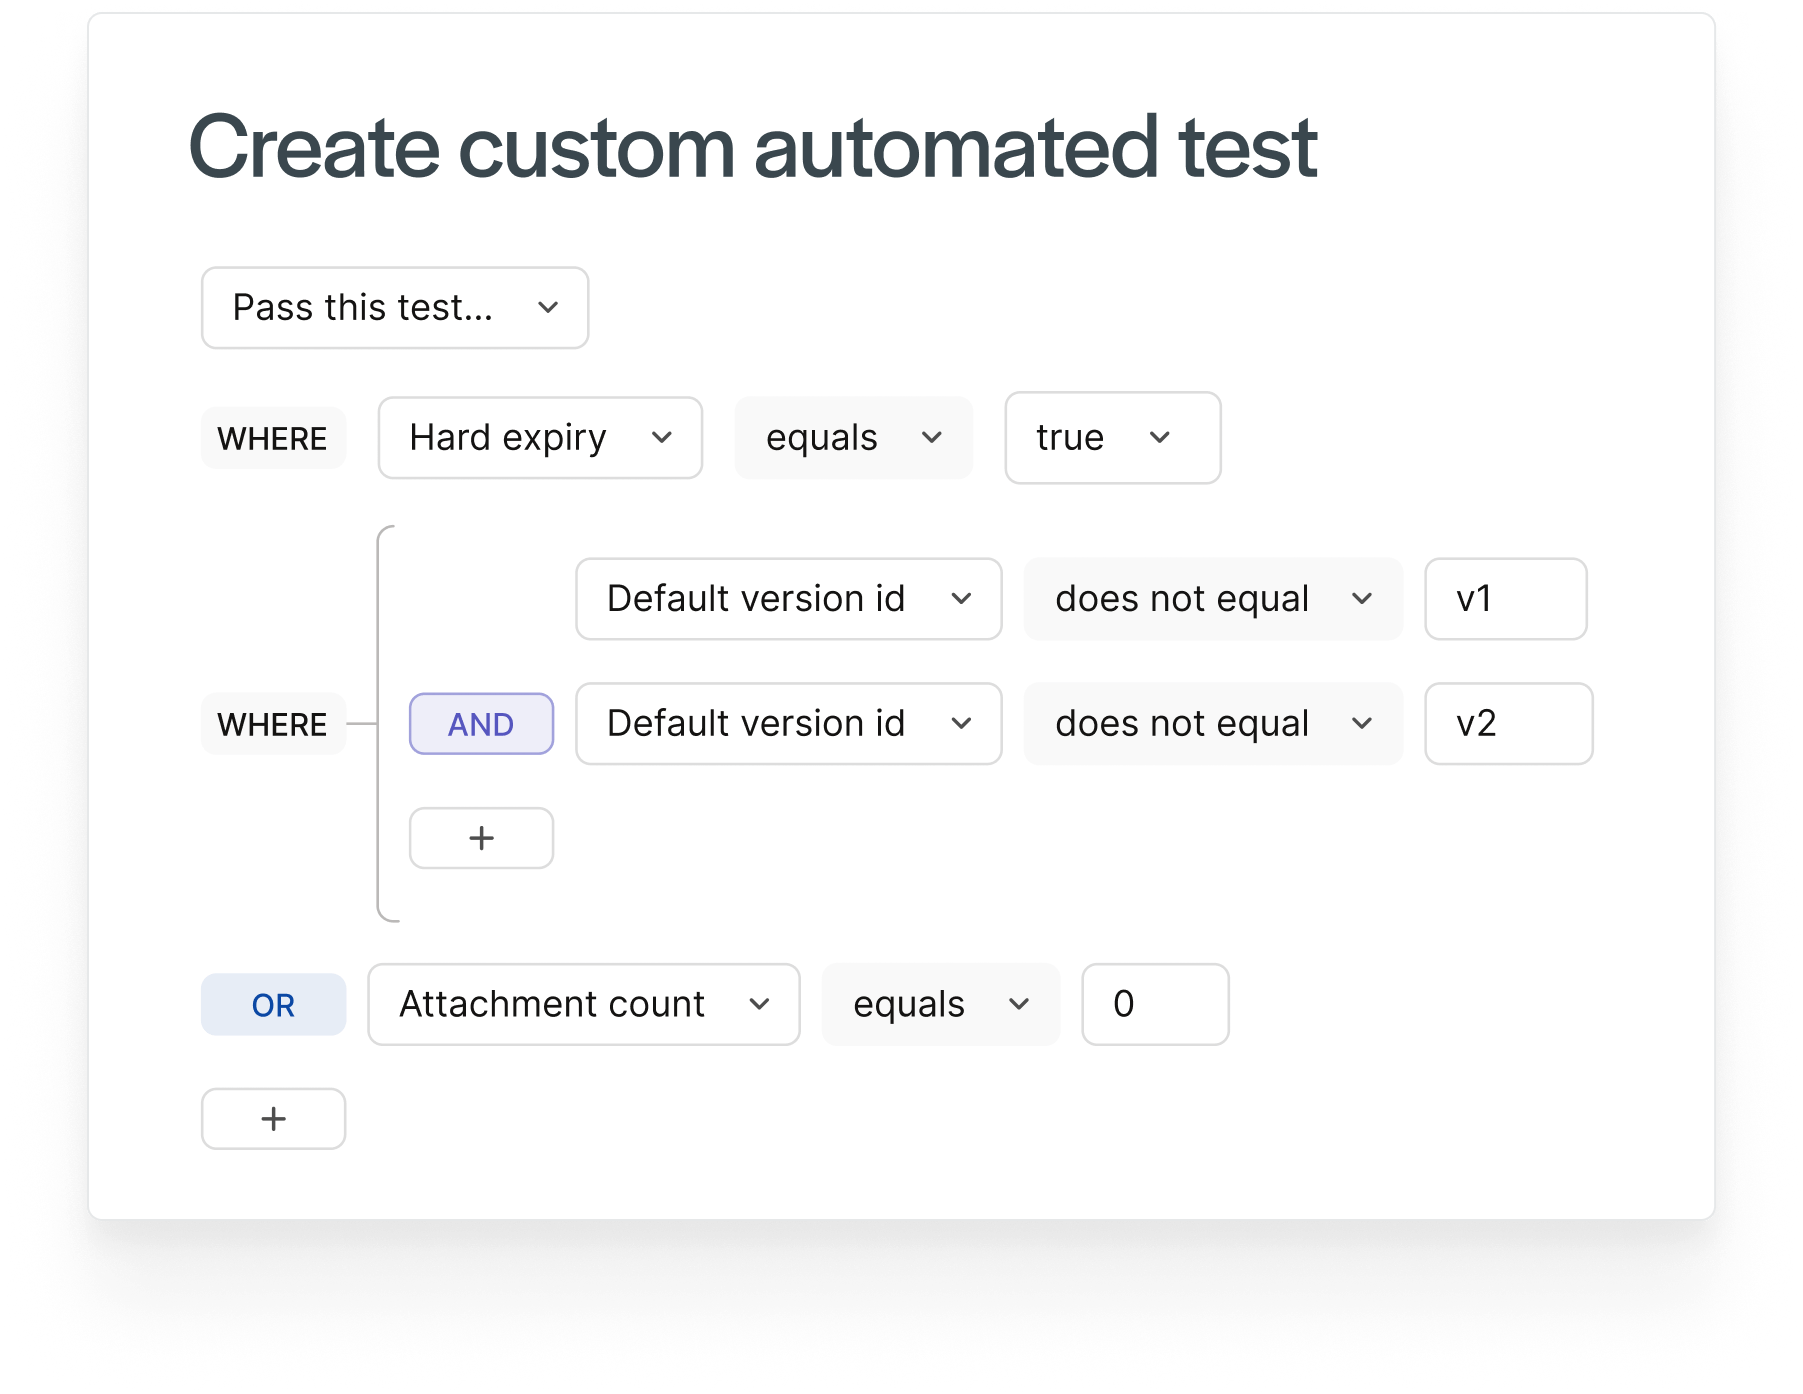
Task: Open does not equal operator in v1 row
Action: click(x=1213, y=599)
